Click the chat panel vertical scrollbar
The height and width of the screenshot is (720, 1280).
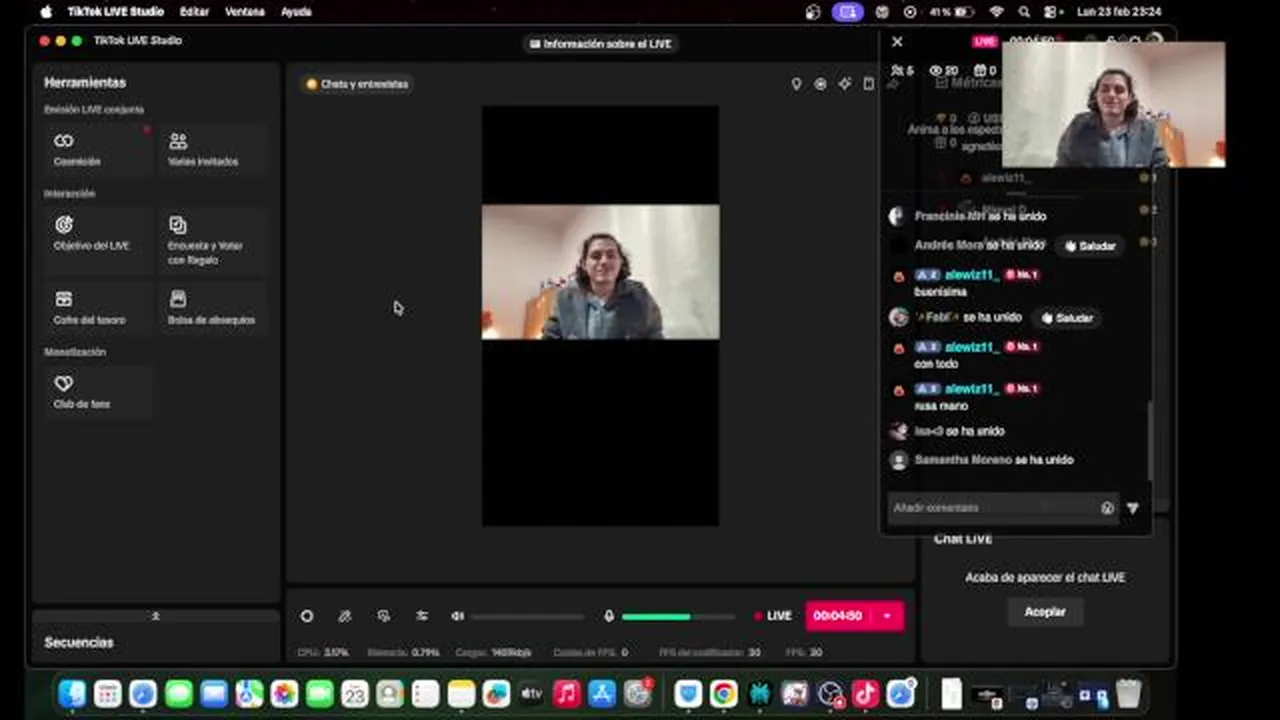[1150, 440]
